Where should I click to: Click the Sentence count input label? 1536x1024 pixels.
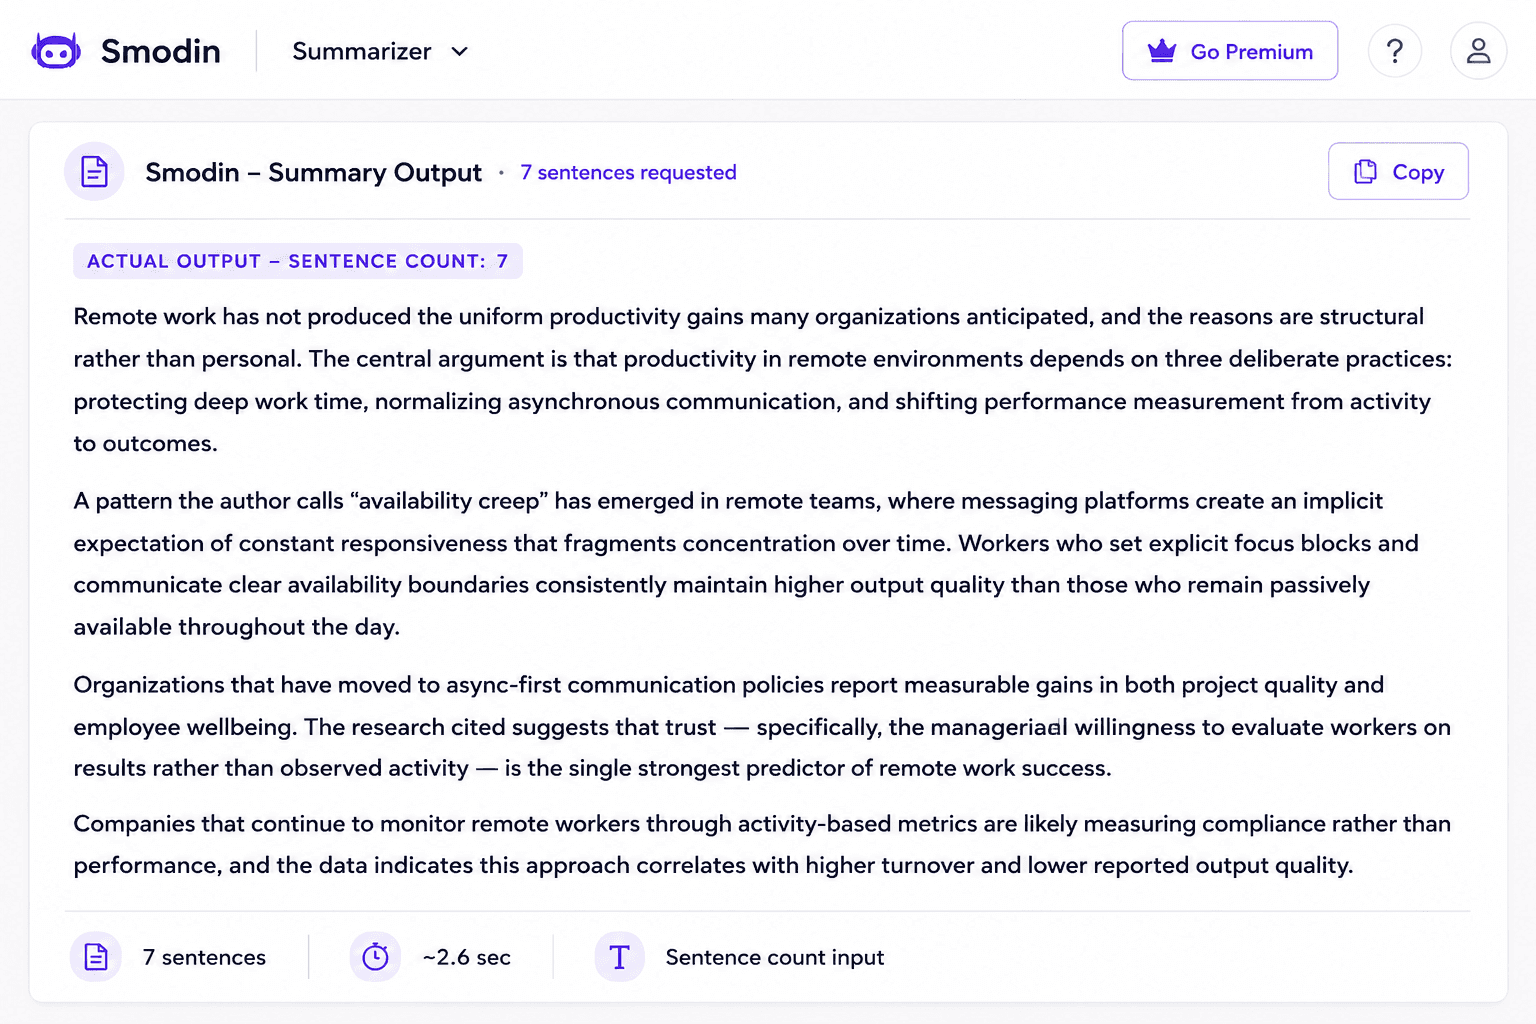coord(775,957)
